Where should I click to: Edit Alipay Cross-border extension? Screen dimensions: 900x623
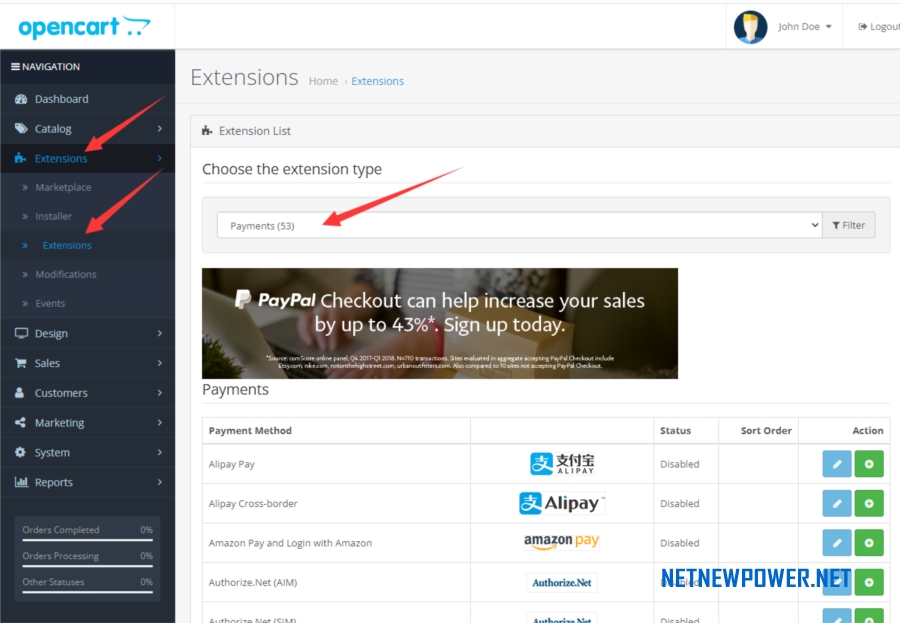coord(837,504)
